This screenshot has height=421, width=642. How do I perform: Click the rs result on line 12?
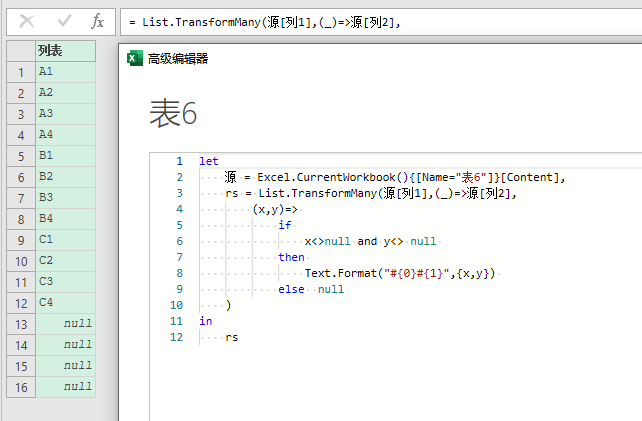pos(232,337)
